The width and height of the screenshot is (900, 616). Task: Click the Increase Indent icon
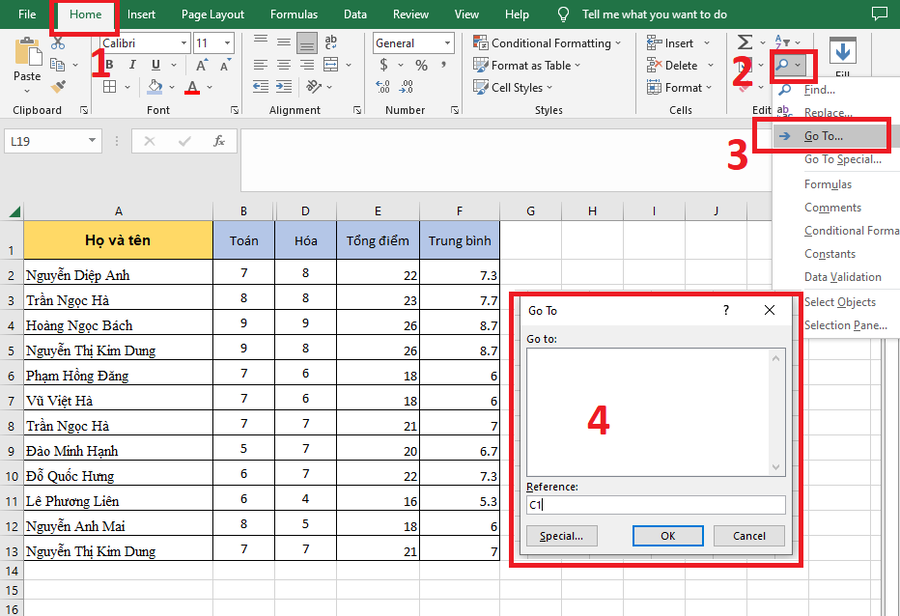click(x=284, y=87)
